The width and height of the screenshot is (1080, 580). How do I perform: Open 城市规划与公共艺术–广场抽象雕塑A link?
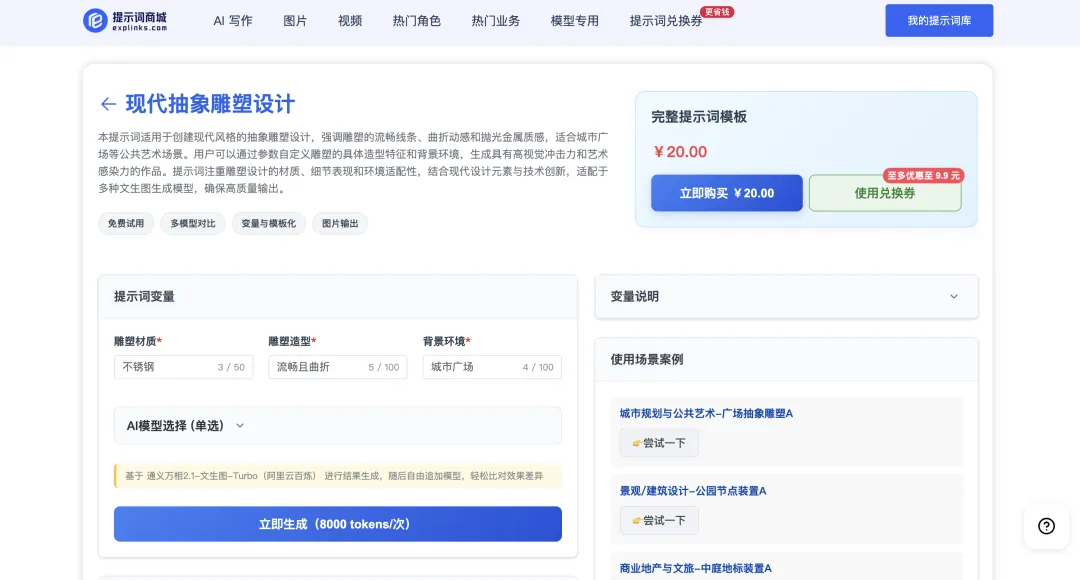[706, 413]
